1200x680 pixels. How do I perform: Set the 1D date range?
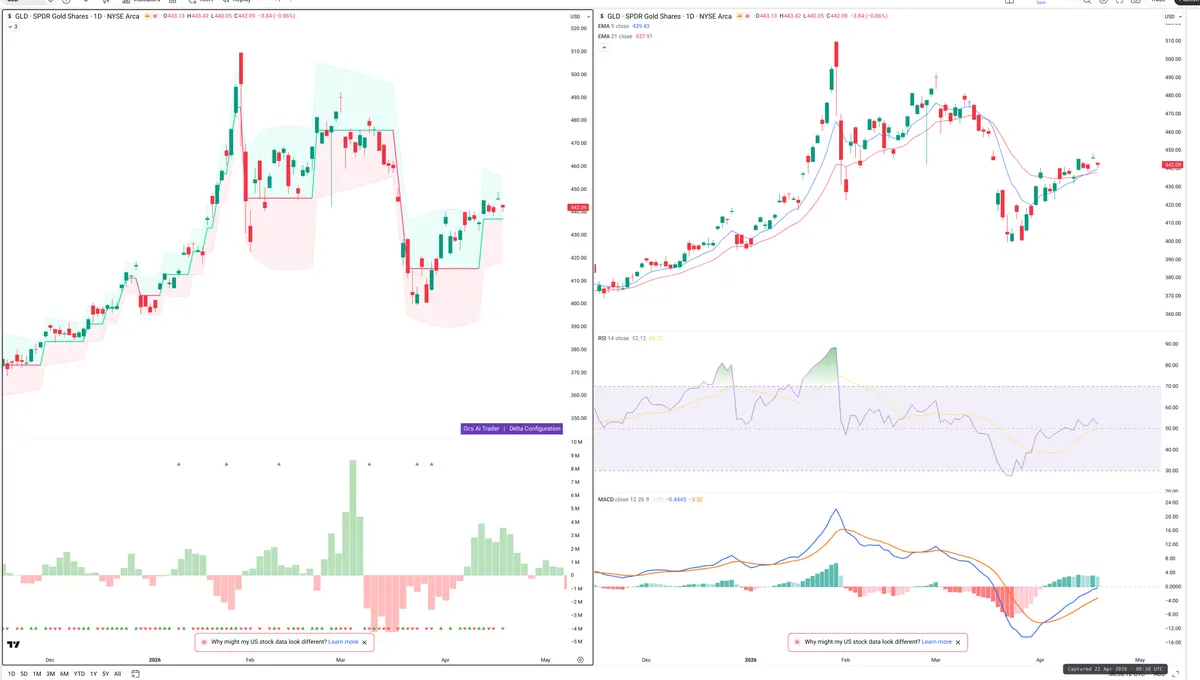point(11,674)
